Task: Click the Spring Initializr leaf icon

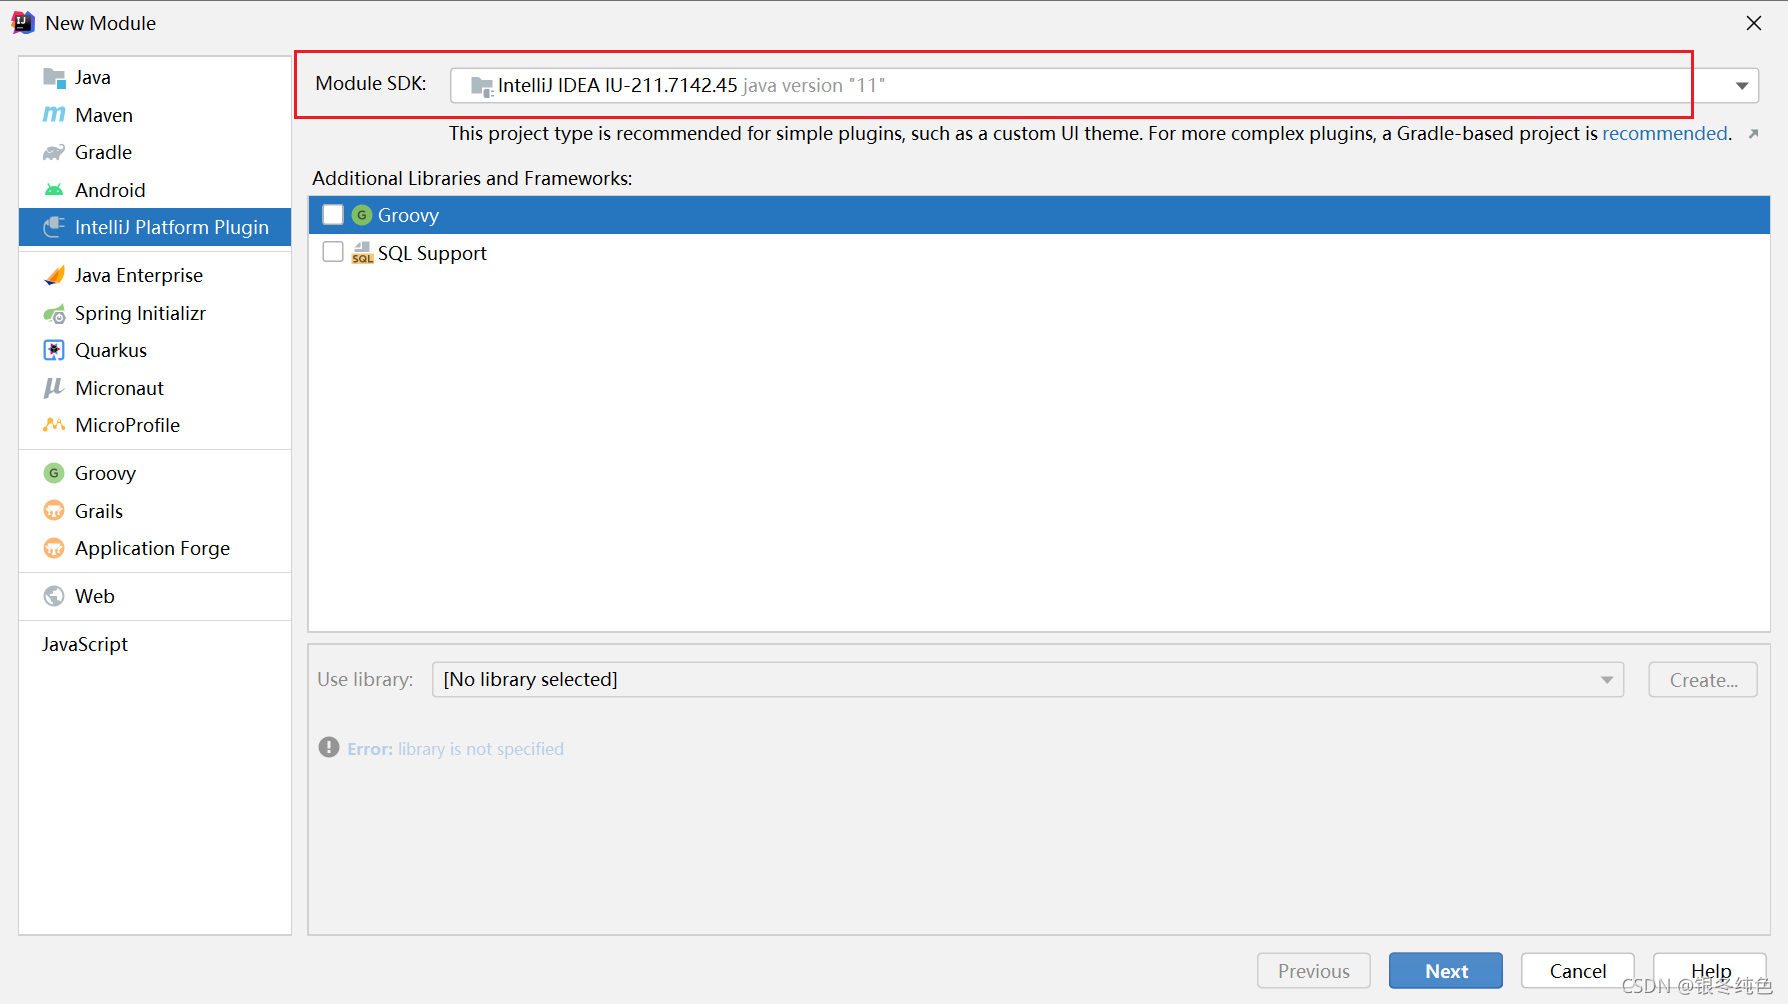Action: 54,314
